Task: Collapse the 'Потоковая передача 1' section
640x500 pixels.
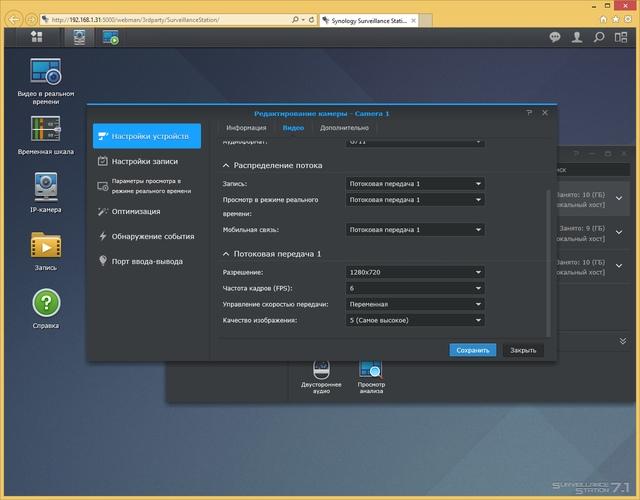Action: 226,254
